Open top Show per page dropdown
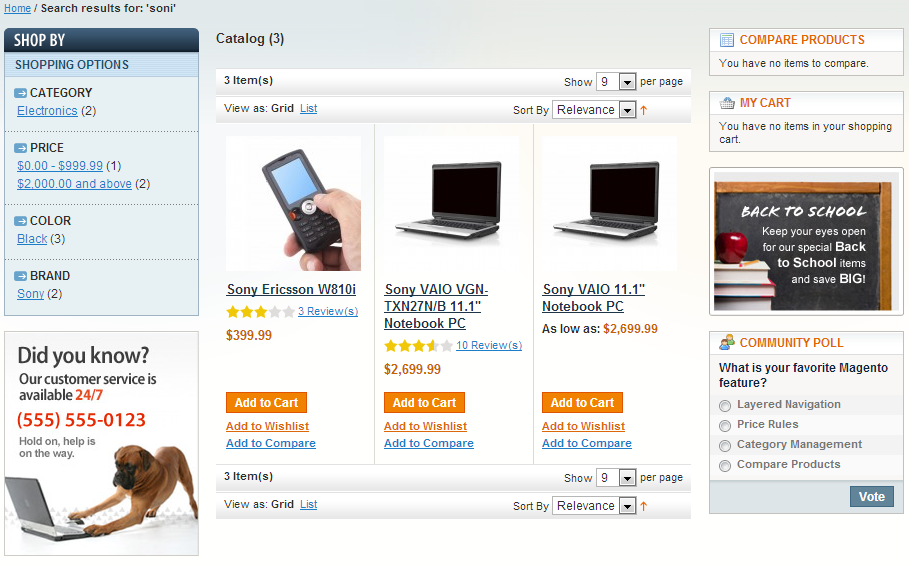Viewport: 909px width, 566px height. point(616,82)
